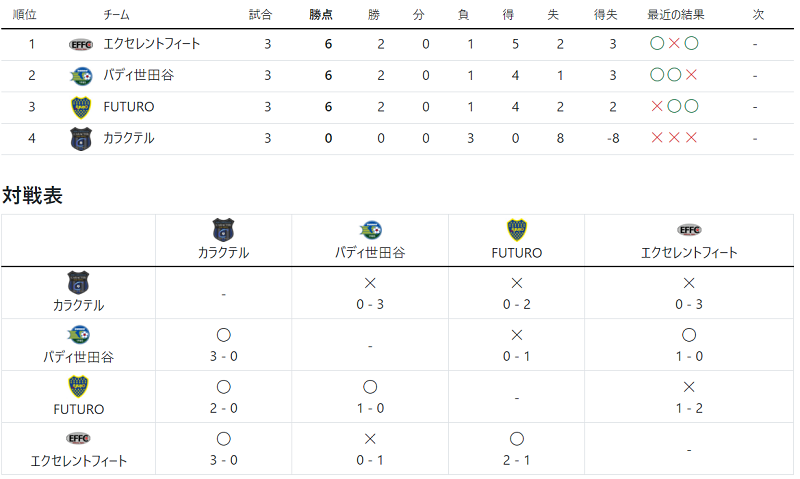Open the エクセレントフィート team name in the standings

click(x=152, y=44)
